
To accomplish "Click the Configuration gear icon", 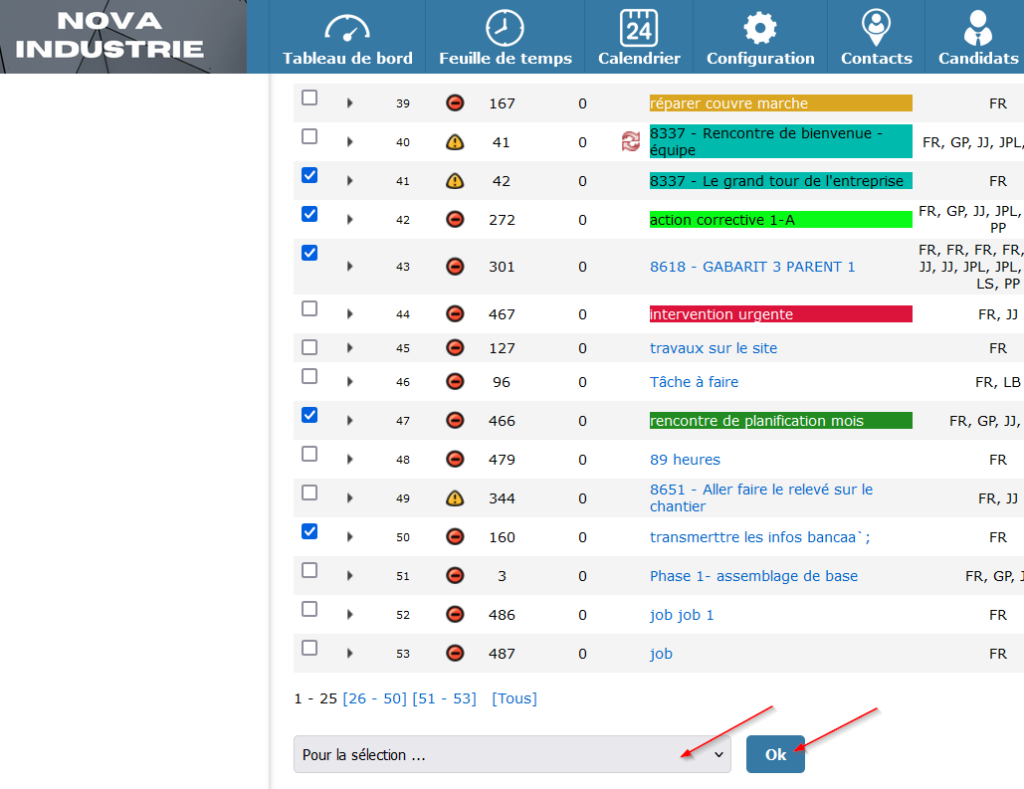I will point(760,27).
